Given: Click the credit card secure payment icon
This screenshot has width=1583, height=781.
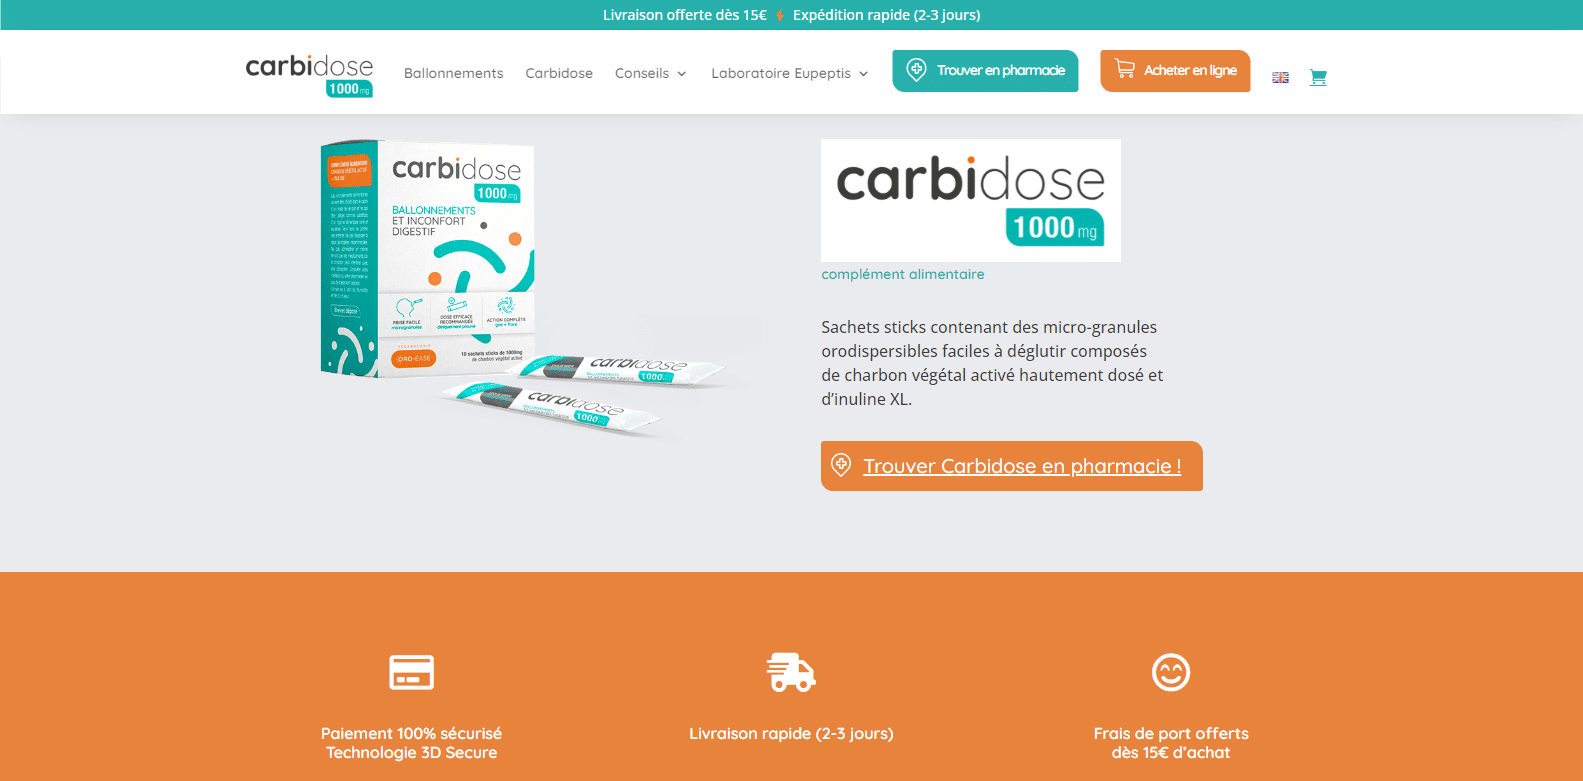Looking at the screenshot, I should click(411, 672).
